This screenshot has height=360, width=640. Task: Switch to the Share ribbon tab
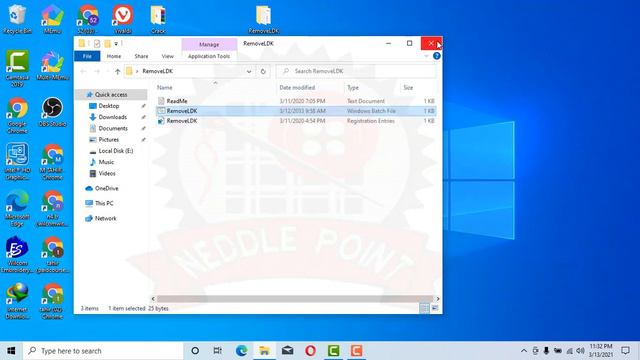click(141, 56)
